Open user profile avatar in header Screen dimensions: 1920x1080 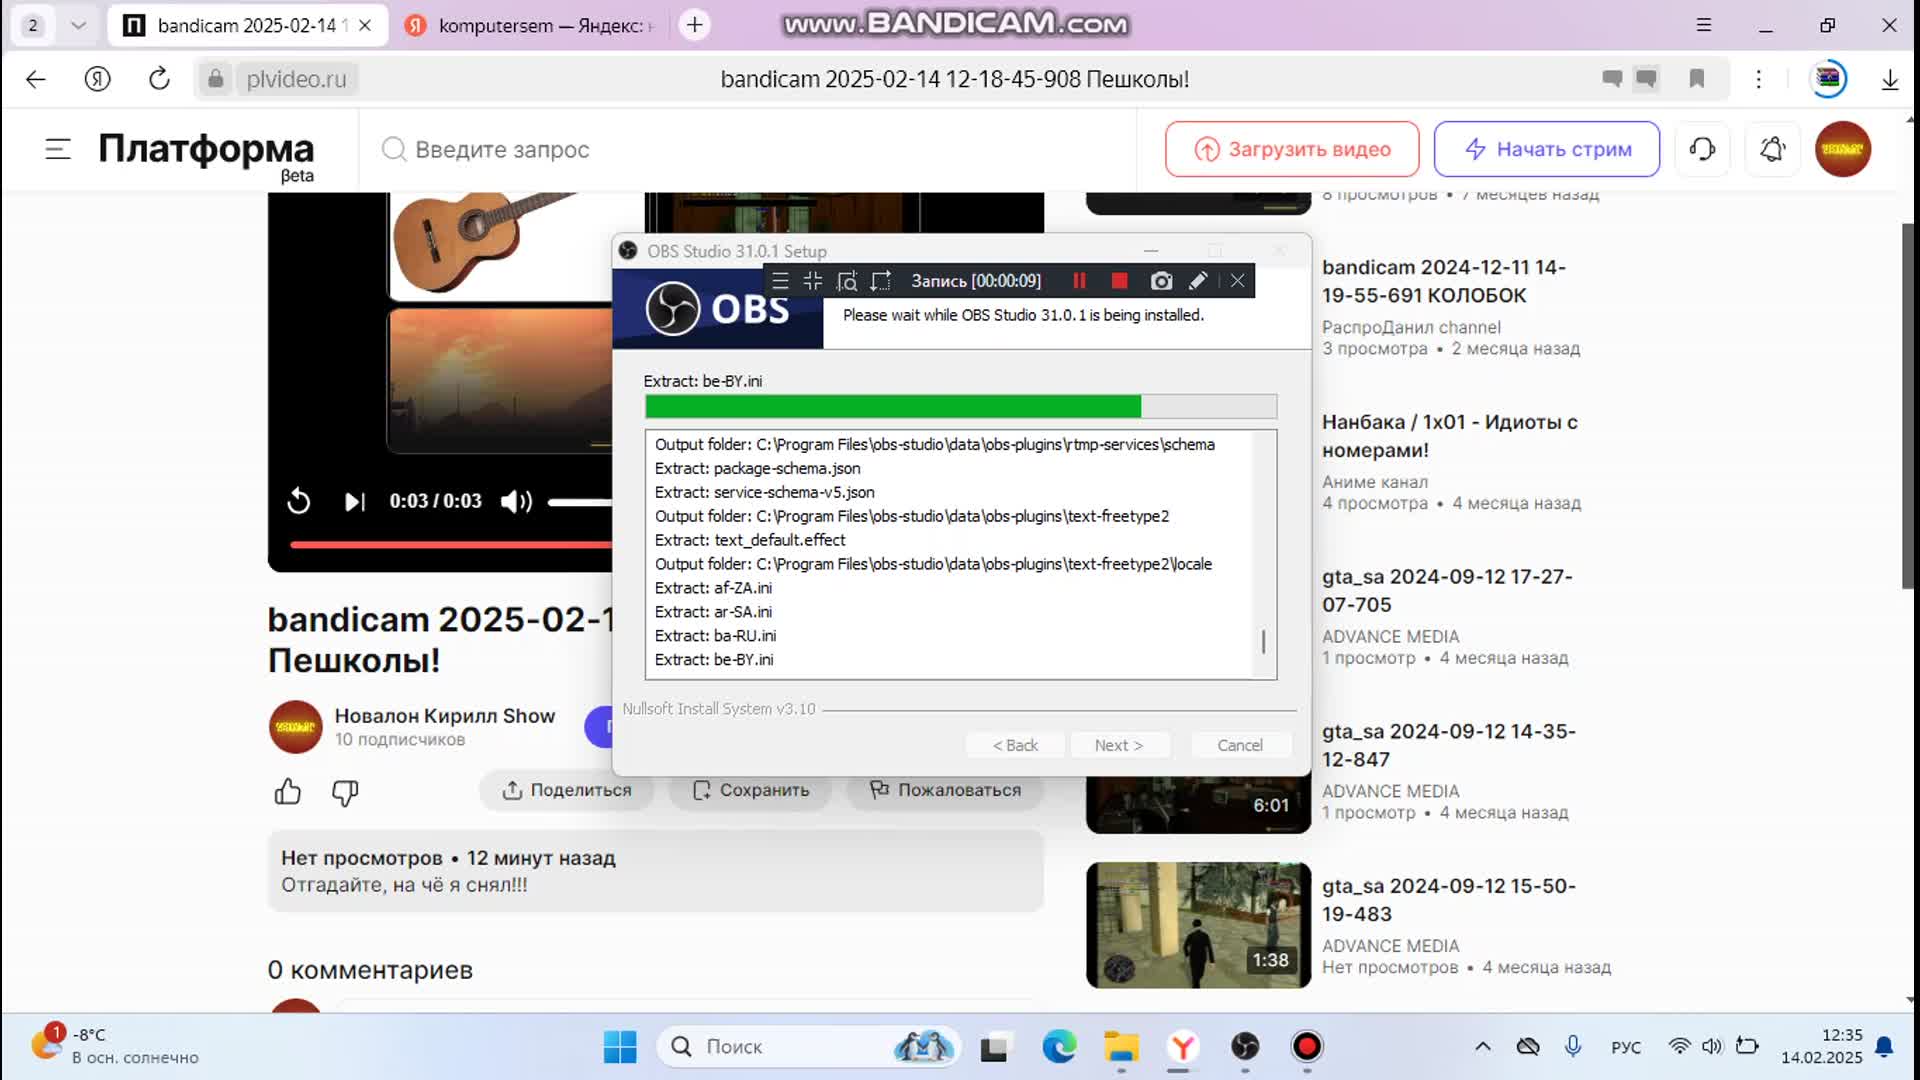coord(1842,149)
